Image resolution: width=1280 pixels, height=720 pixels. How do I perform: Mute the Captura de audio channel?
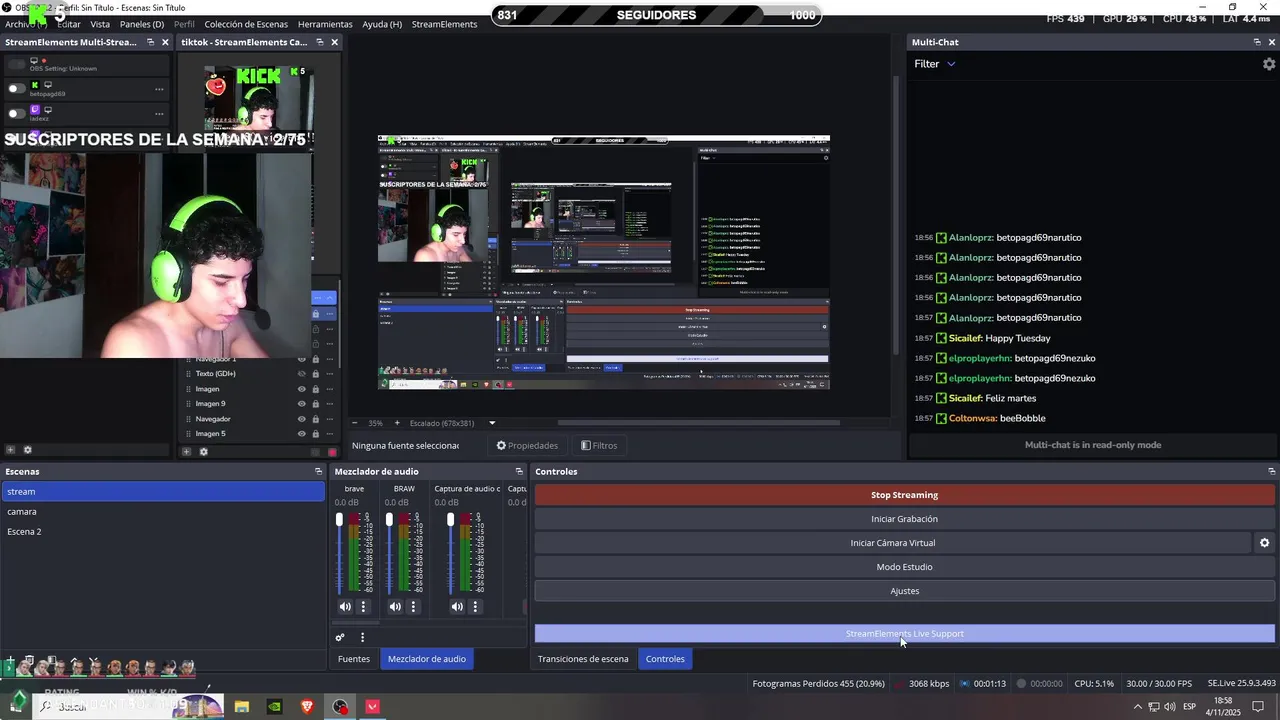point(457,606)
